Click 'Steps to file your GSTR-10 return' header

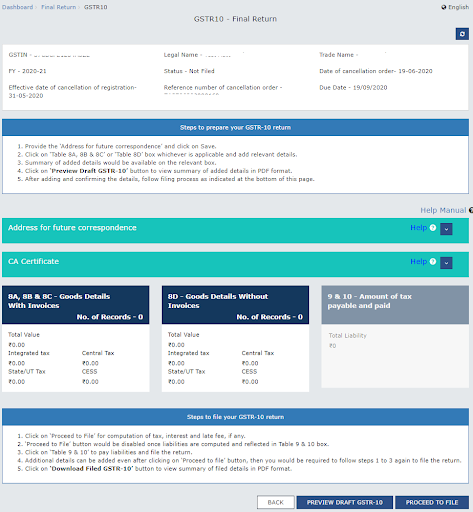pos(235,417)
